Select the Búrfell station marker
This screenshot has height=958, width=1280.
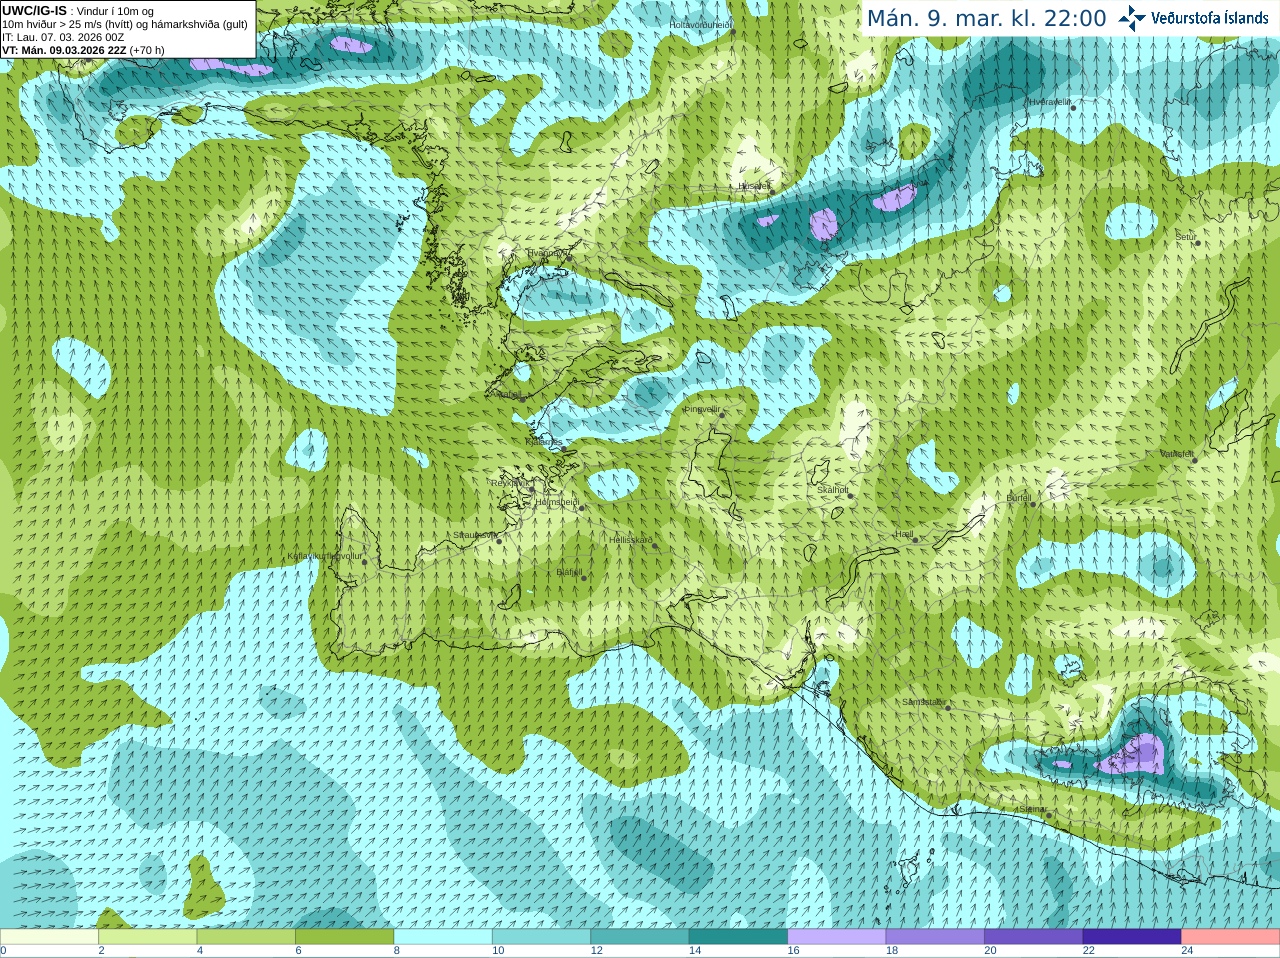(1033, 503)
